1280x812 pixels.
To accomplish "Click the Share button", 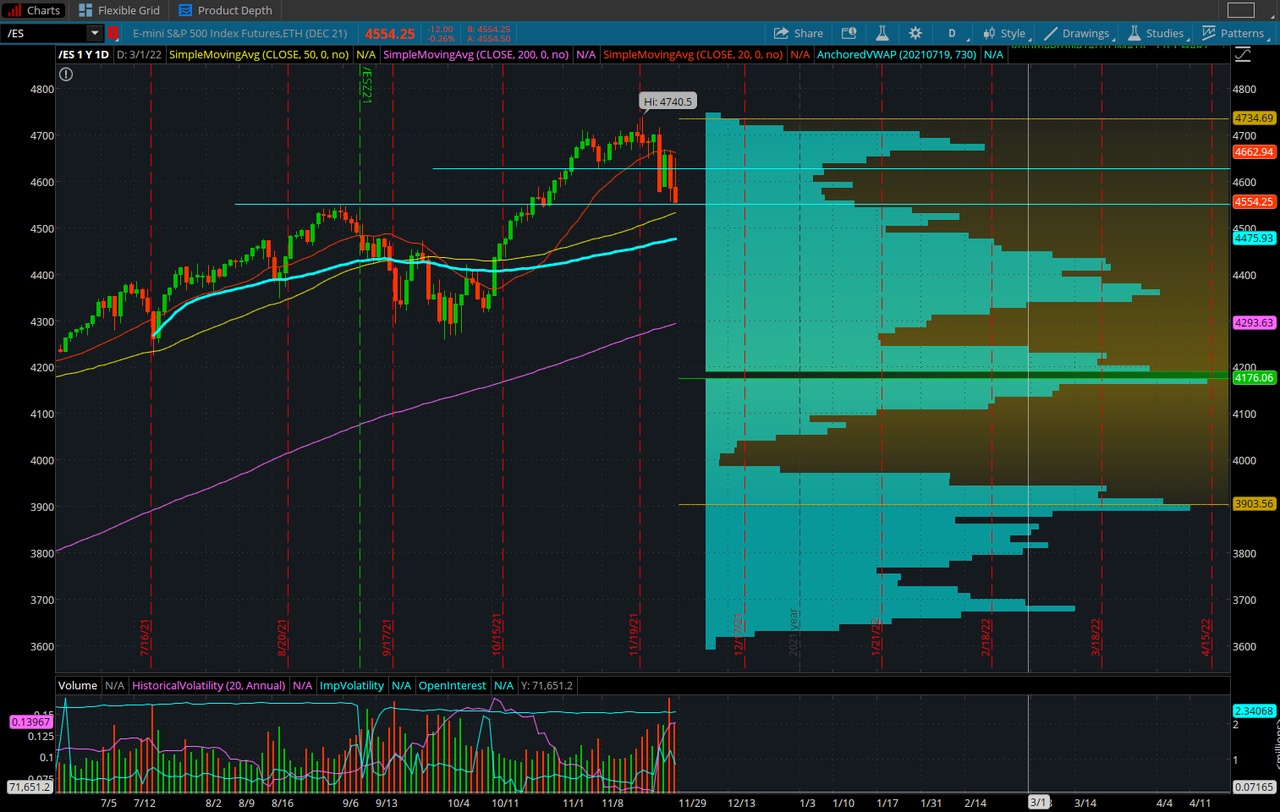I will pyautogui.click(x=798, y=33).
